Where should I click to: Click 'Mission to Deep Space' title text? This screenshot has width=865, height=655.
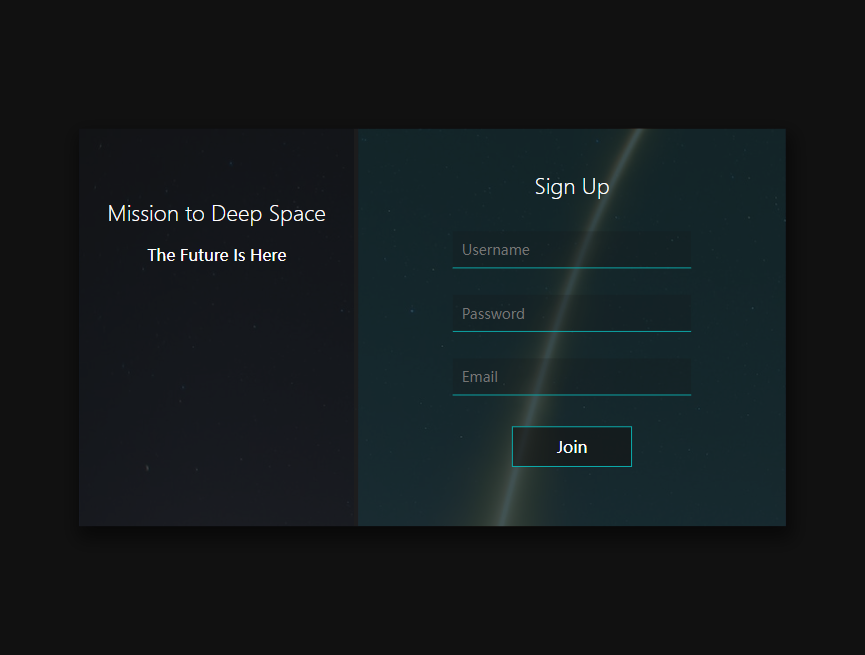(217, 214)
